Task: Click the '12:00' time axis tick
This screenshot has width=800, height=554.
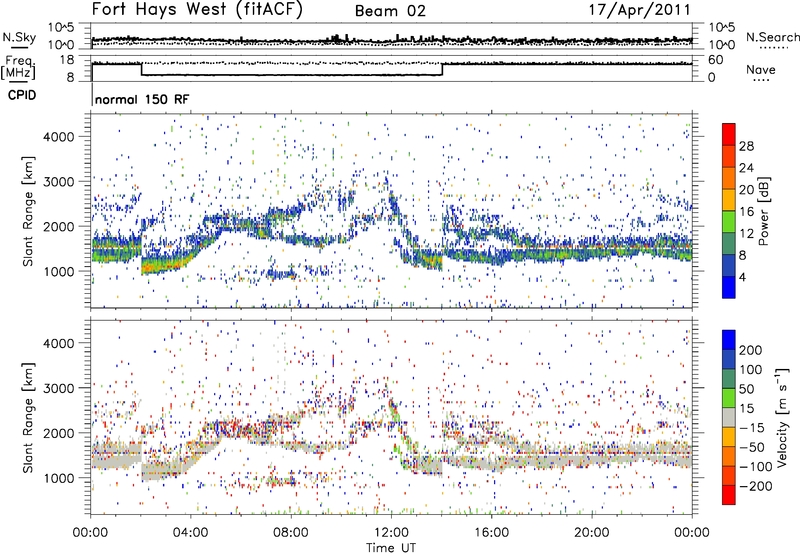Action: pos(390,532)
